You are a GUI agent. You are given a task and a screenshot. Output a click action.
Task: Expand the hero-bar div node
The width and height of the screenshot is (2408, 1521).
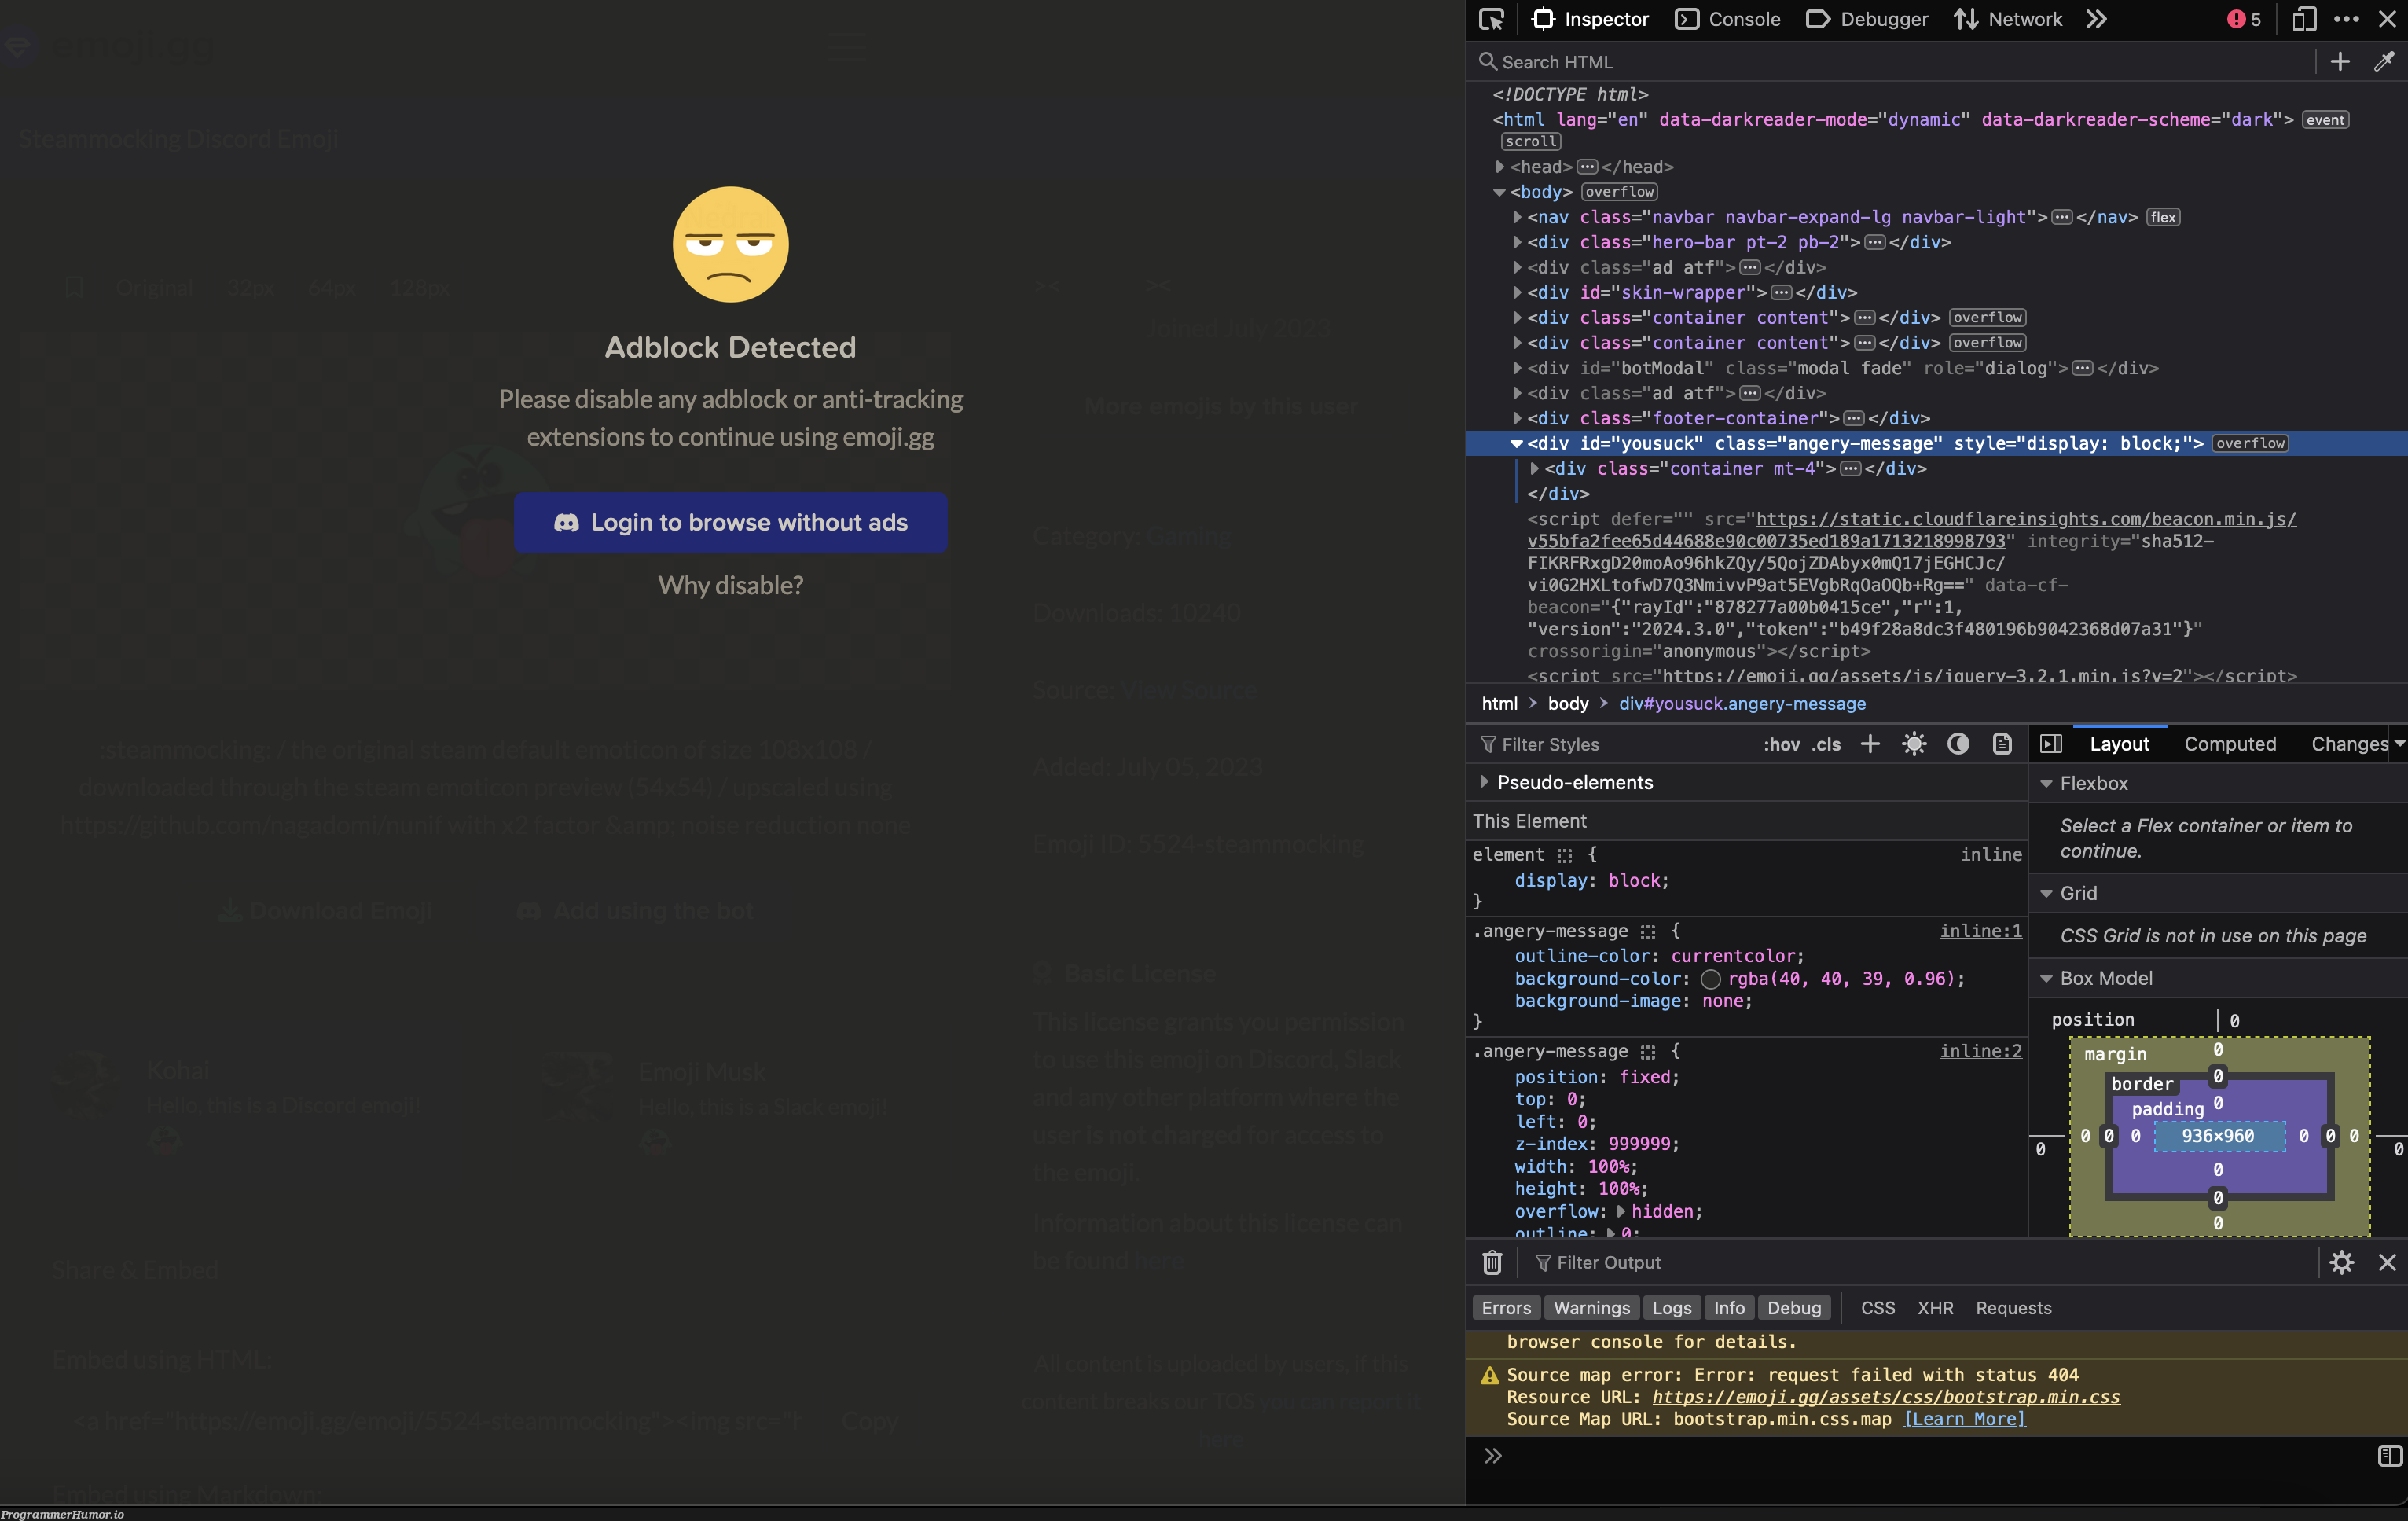point(1517,242)
